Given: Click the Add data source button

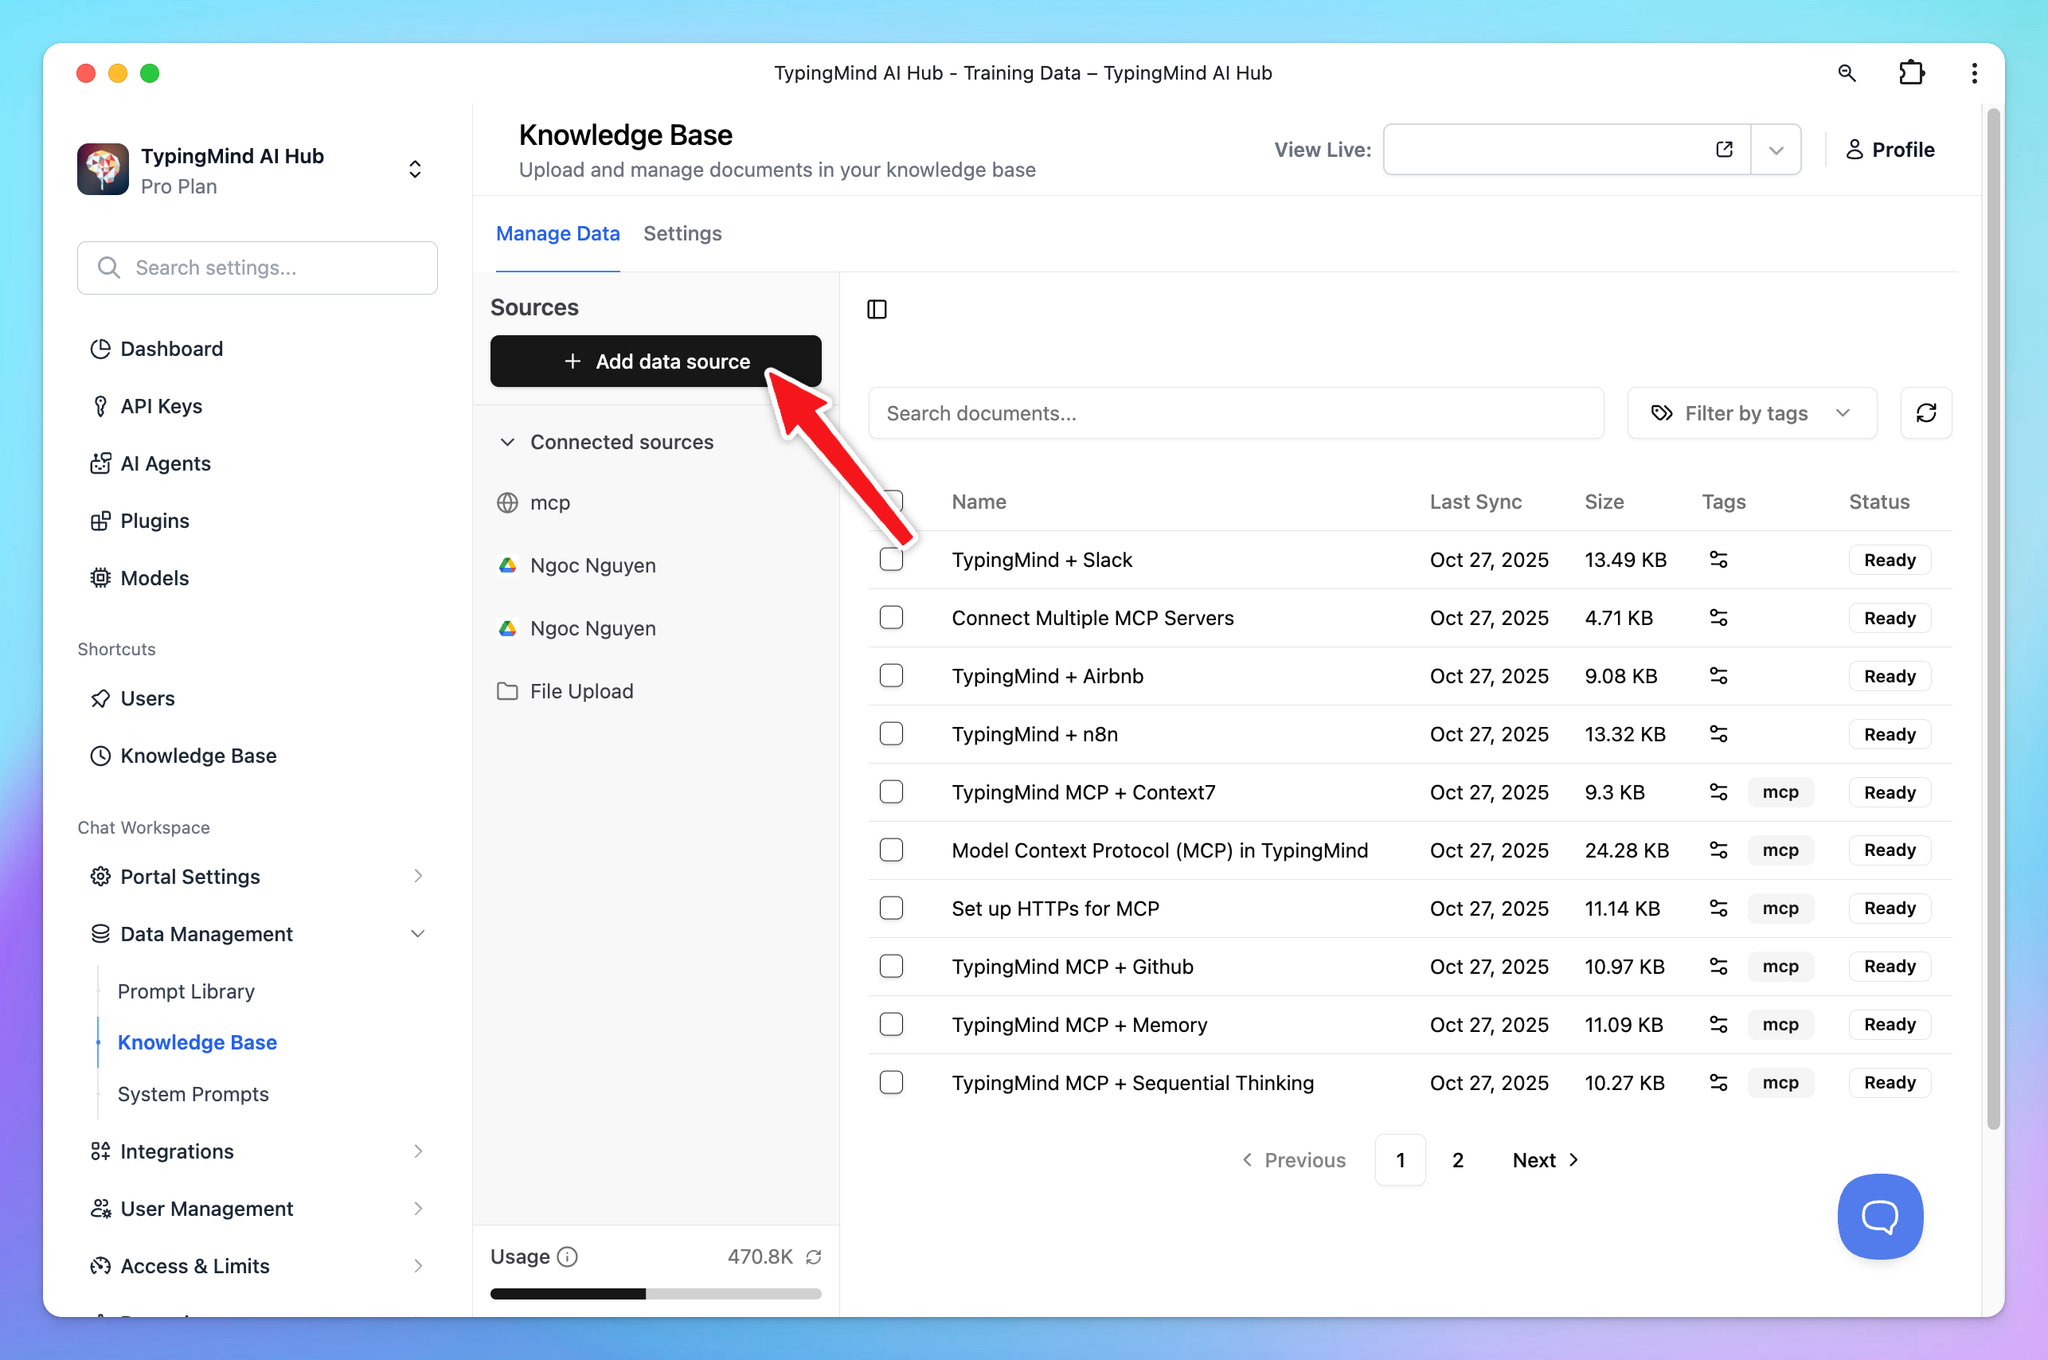Looking at the screenshot, I should (x=655, y=361).
